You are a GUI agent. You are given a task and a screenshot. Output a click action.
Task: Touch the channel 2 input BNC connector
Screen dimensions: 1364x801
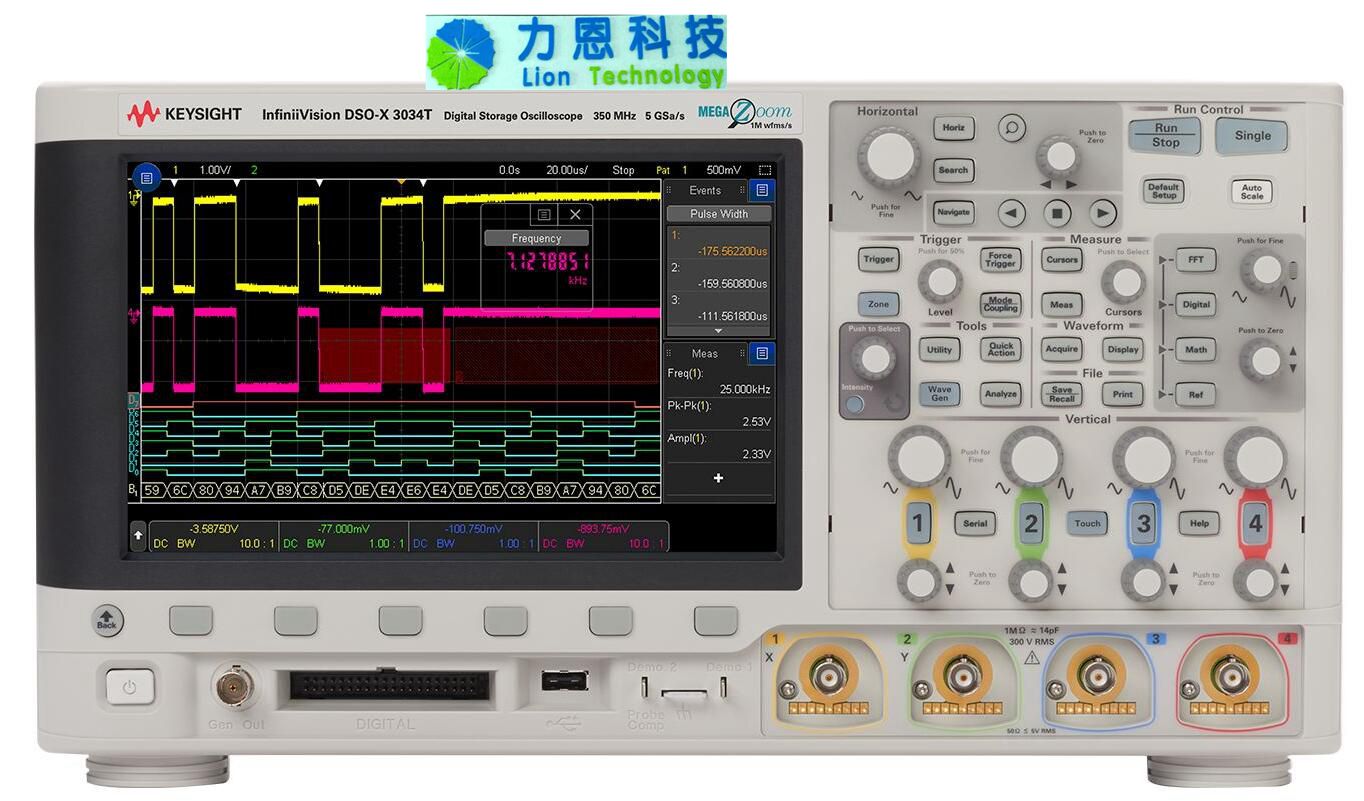point(962,677)
